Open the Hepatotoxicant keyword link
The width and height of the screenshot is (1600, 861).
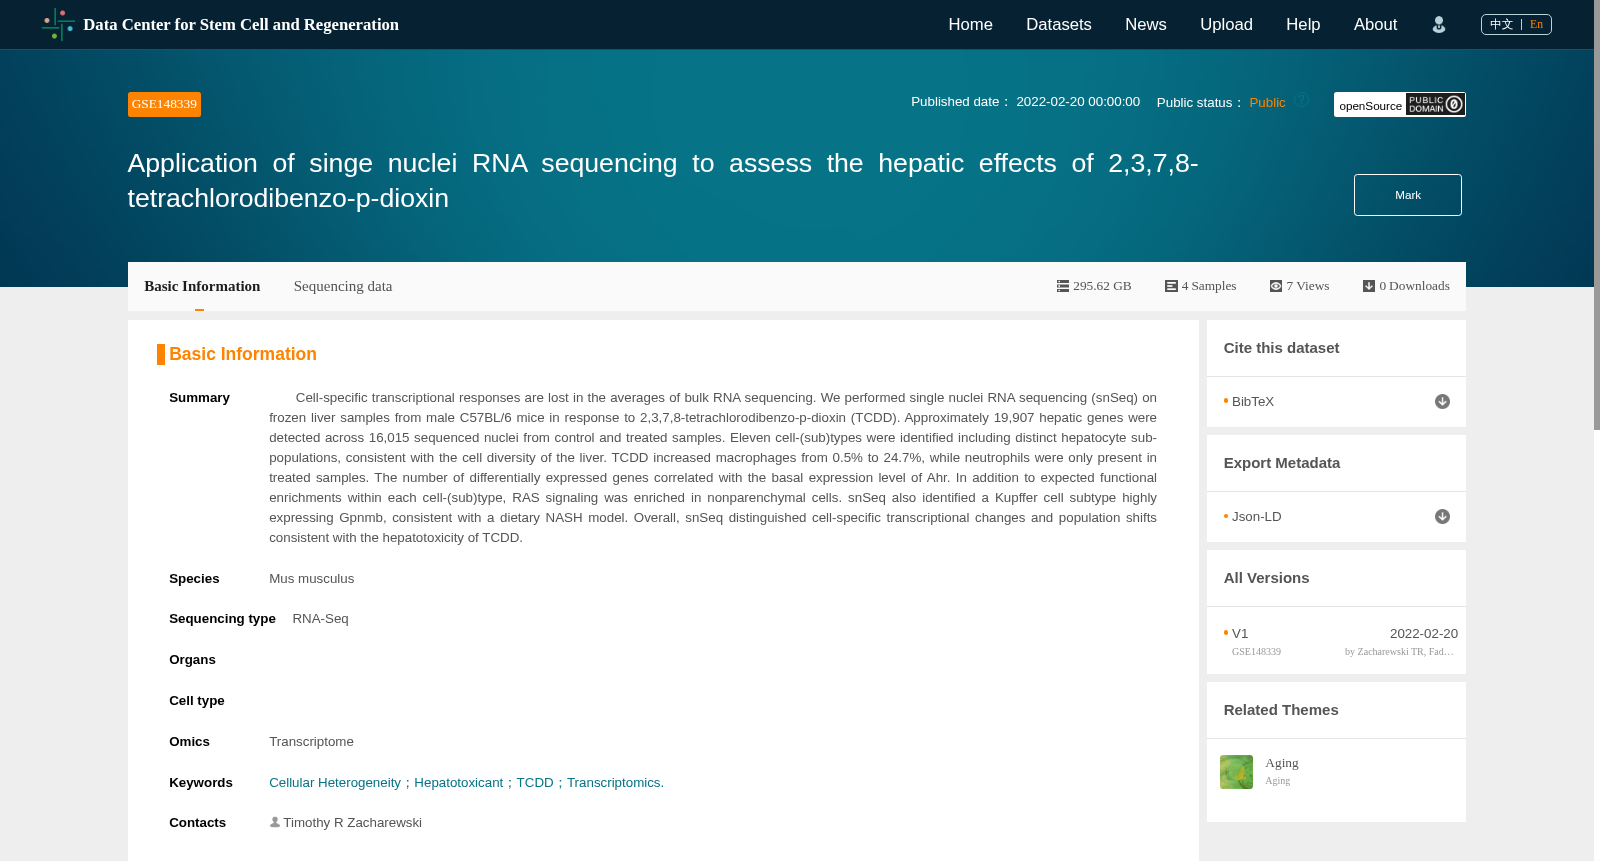click(458, 782)
